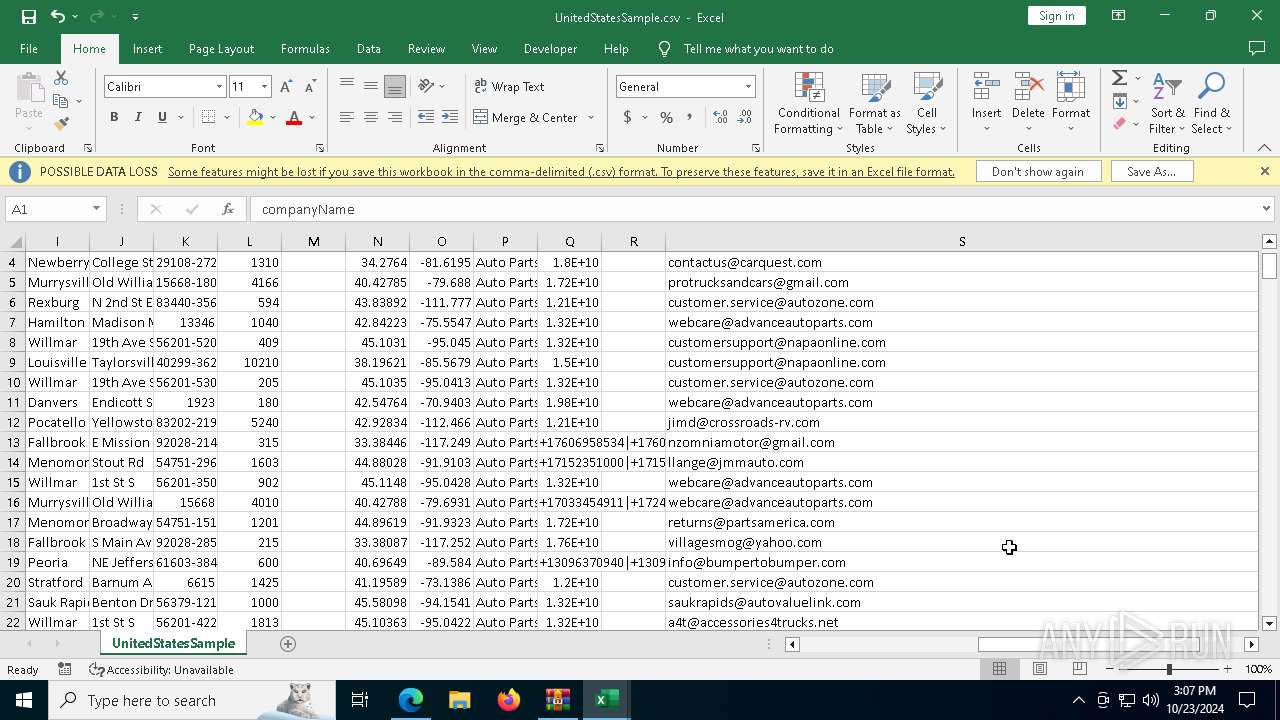
Task: Click the red Font Color swatch
Action: point(294,117)
